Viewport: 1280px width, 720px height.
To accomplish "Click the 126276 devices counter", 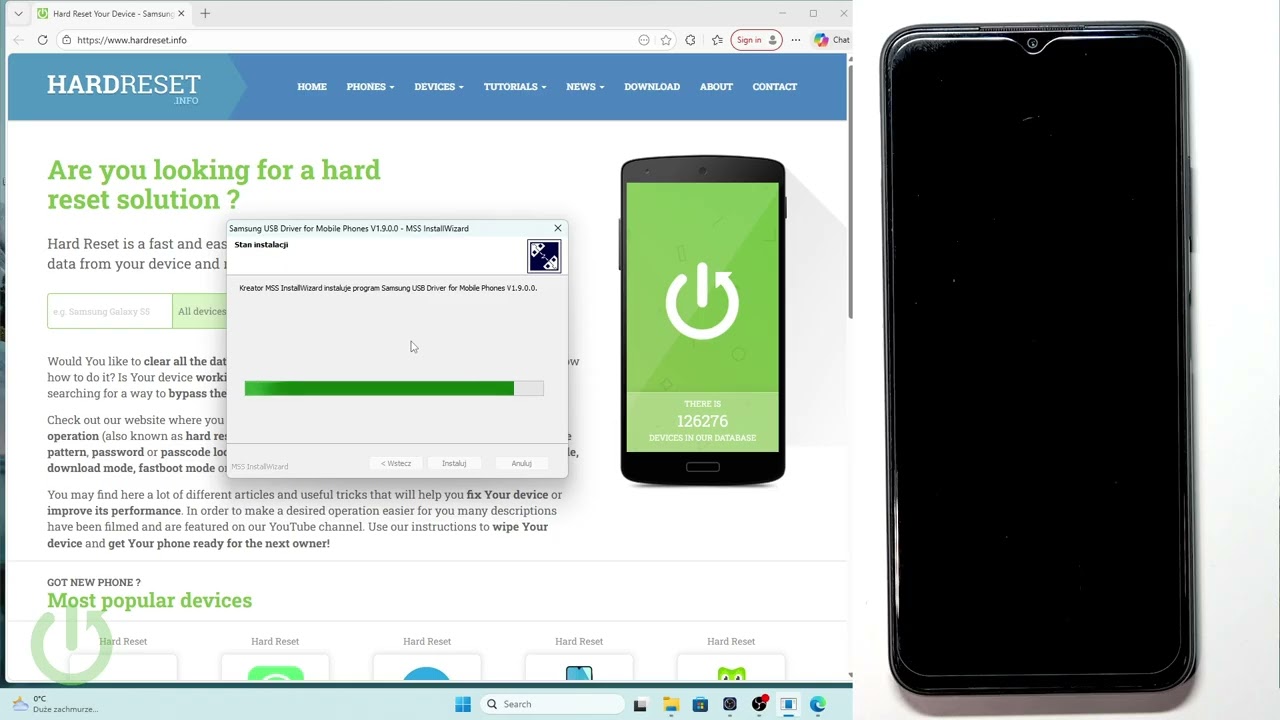I will click(x=702, y=421).
